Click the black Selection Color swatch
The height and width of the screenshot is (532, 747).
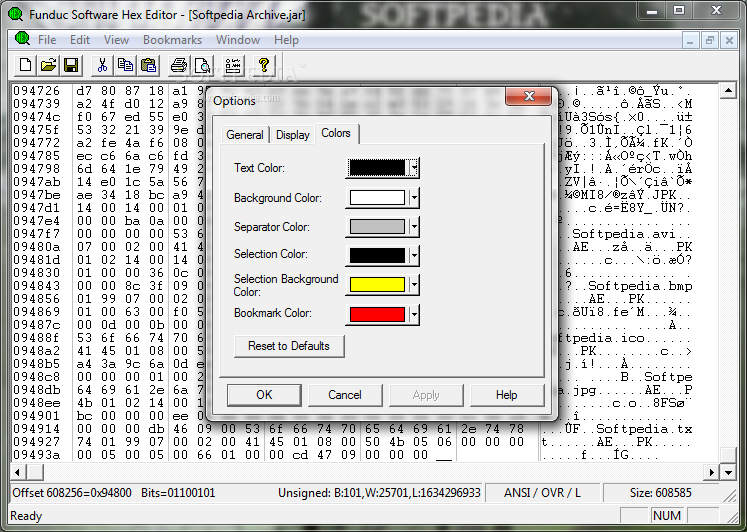coord(377,255)
